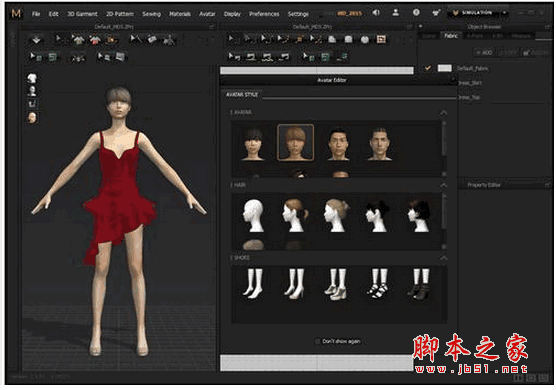Open the Edit menu
The height and width of the screenshot is (390, 556).
(x=54, y=14)
